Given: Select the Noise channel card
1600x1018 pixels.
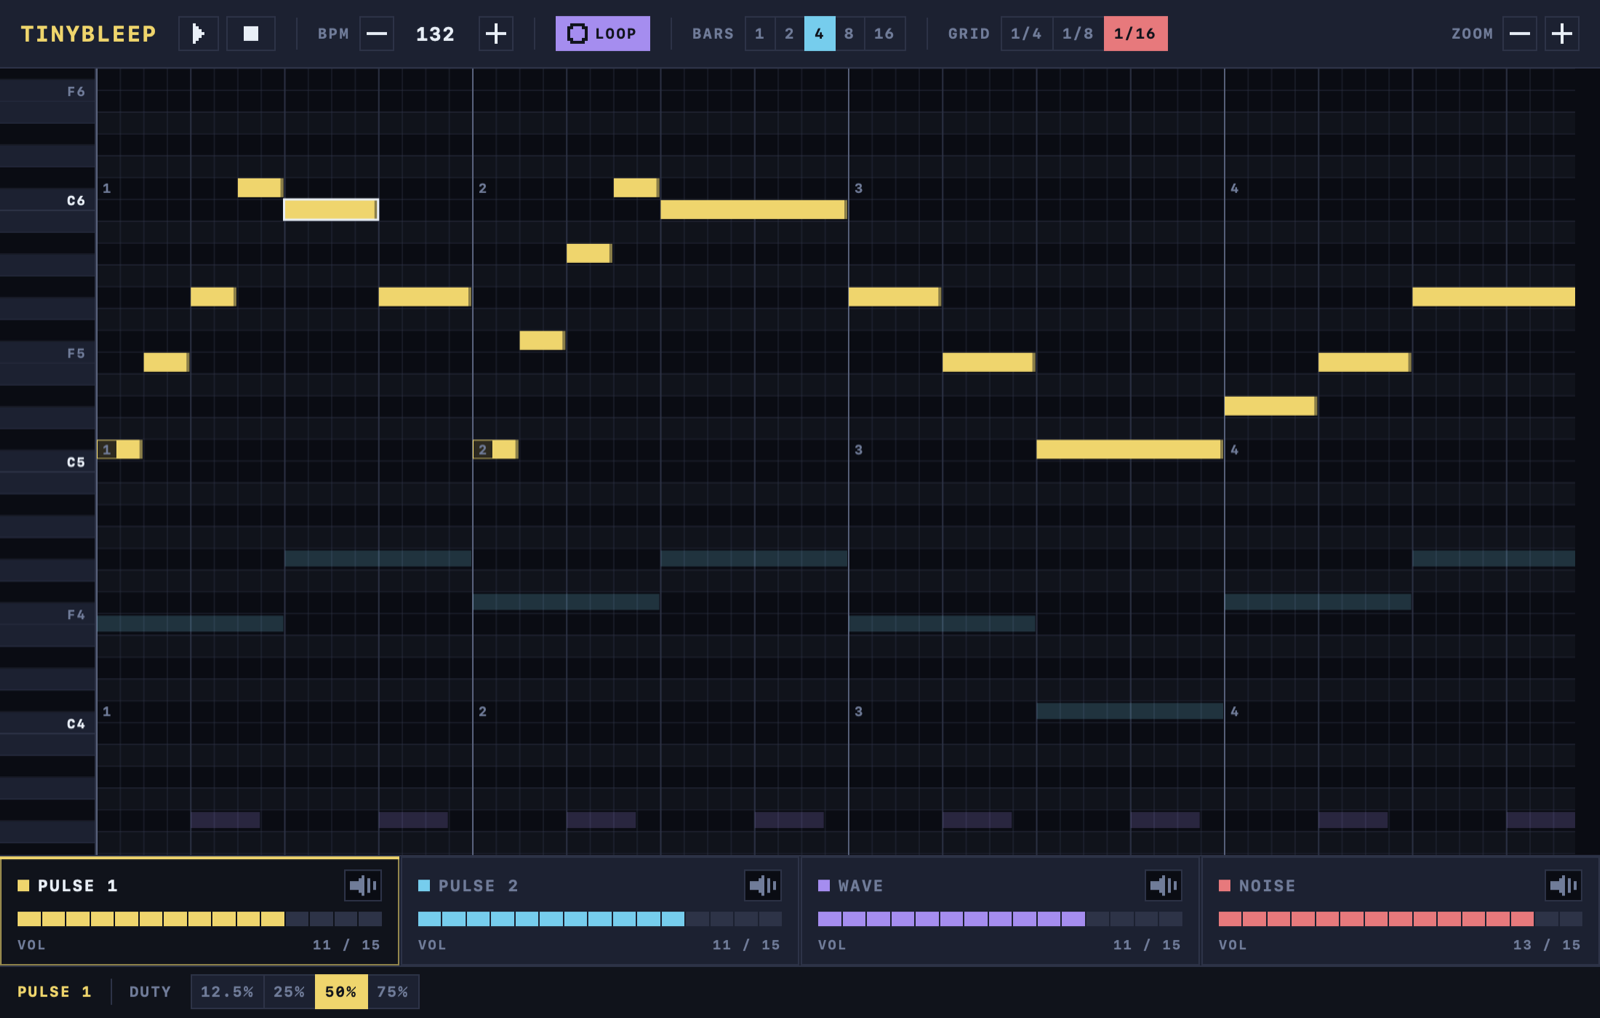Looking at the screenshot, I should (x=1400, y=911).
